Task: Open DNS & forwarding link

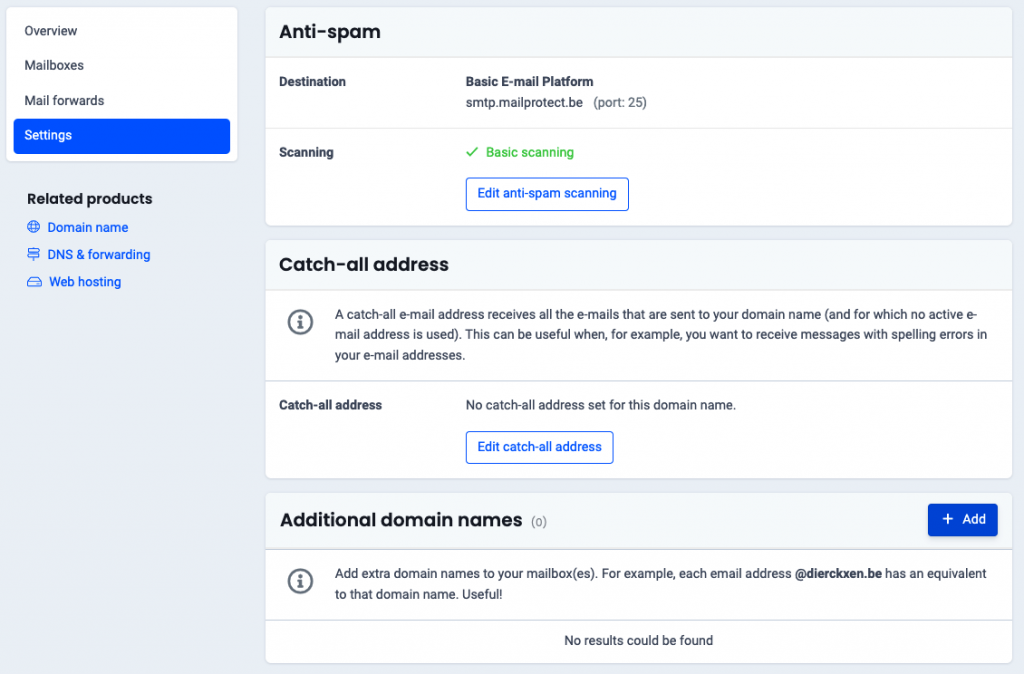Action: click(x=99, y=255)
